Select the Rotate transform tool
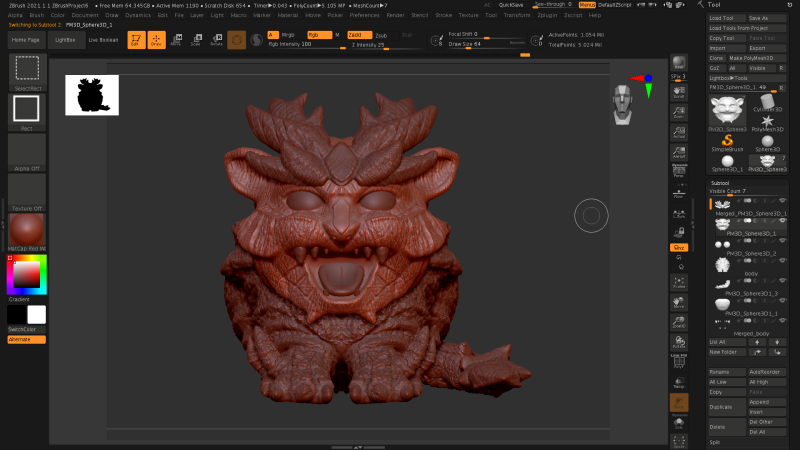 (x=216, y=39)
